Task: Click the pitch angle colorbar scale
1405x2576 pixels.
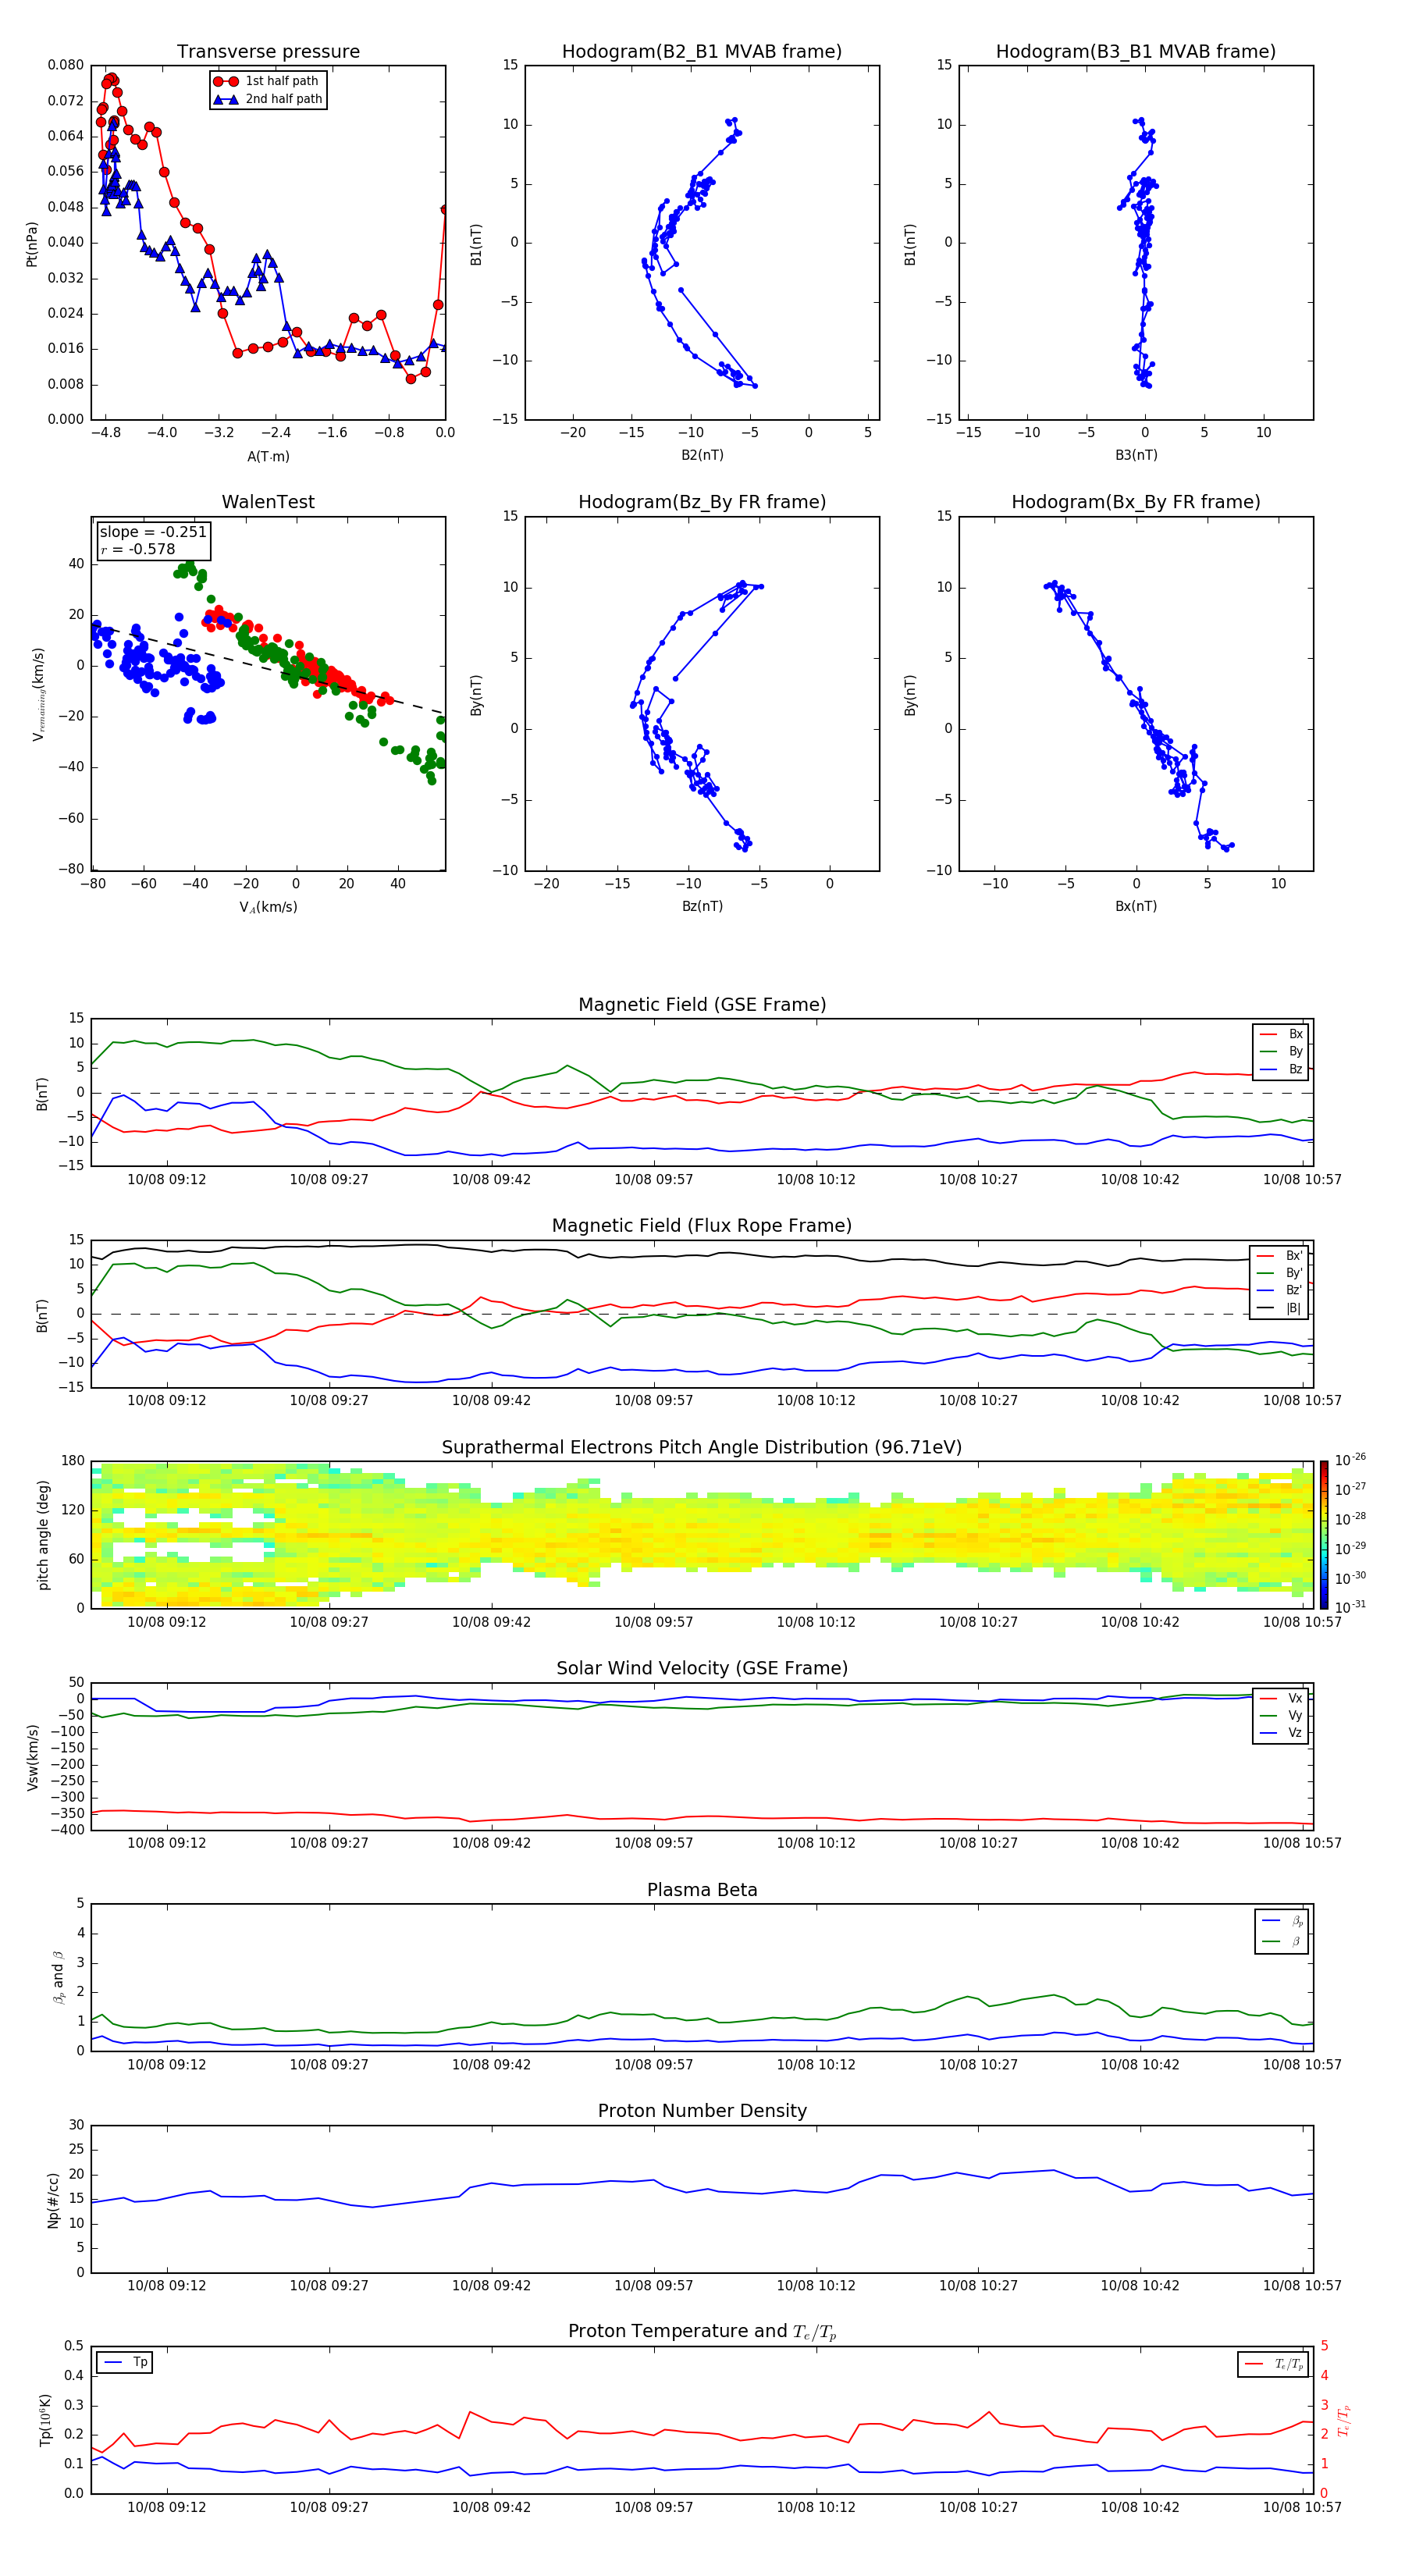Action: [1324, 1534]
